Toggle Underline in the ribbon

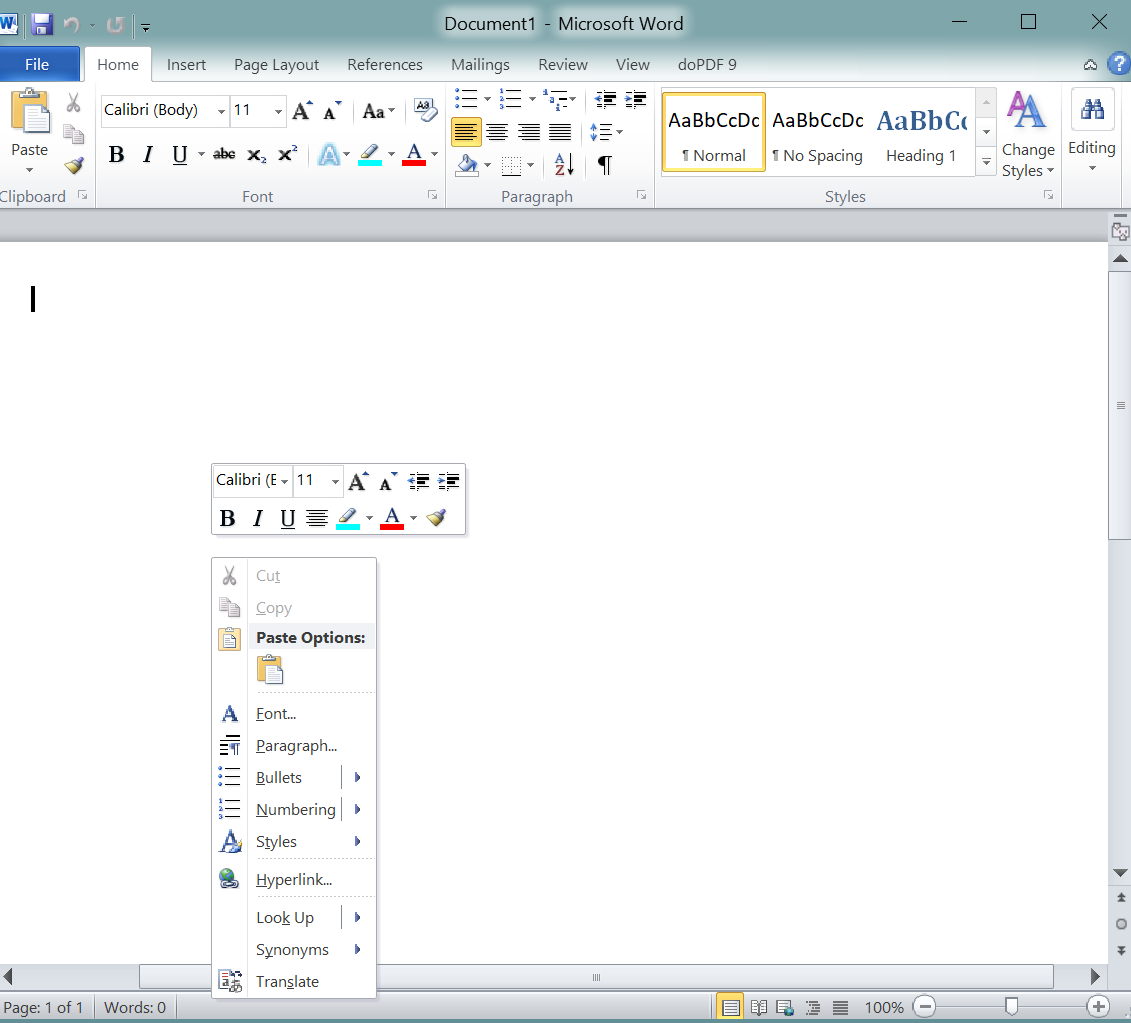(180, 154)
